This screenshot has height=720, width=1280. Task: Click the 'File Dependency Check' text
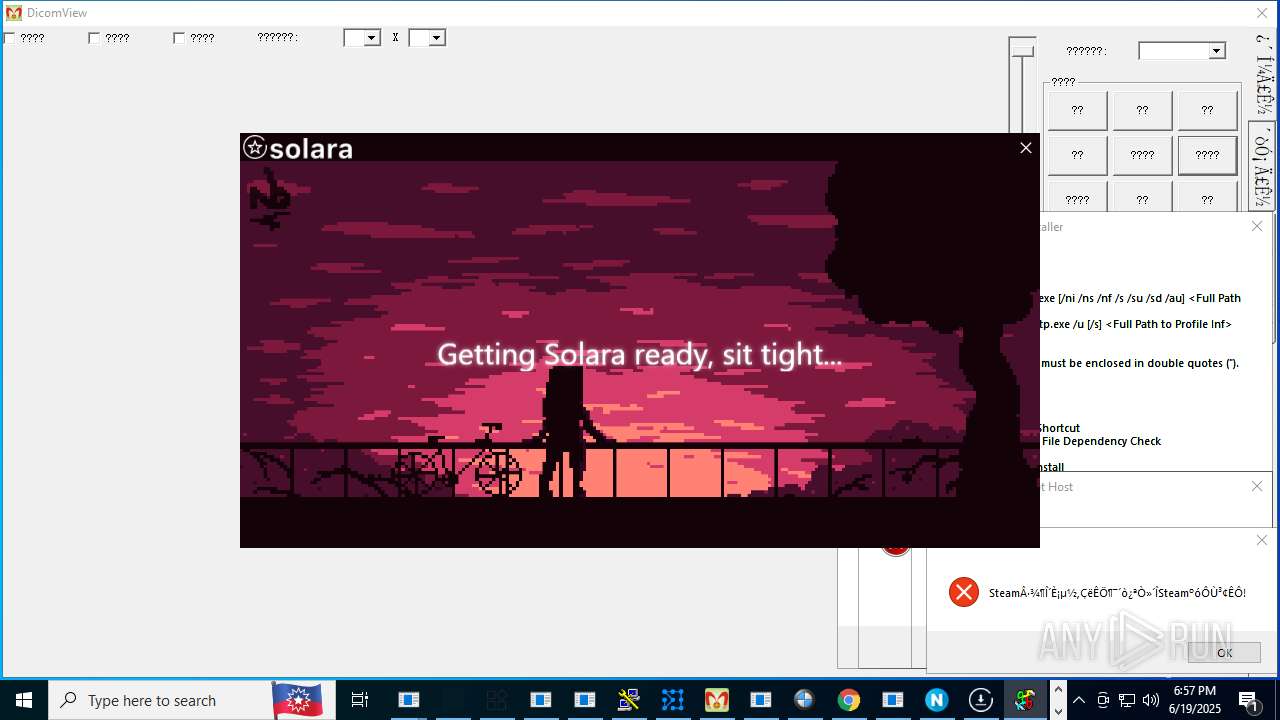pos(1101,441)
